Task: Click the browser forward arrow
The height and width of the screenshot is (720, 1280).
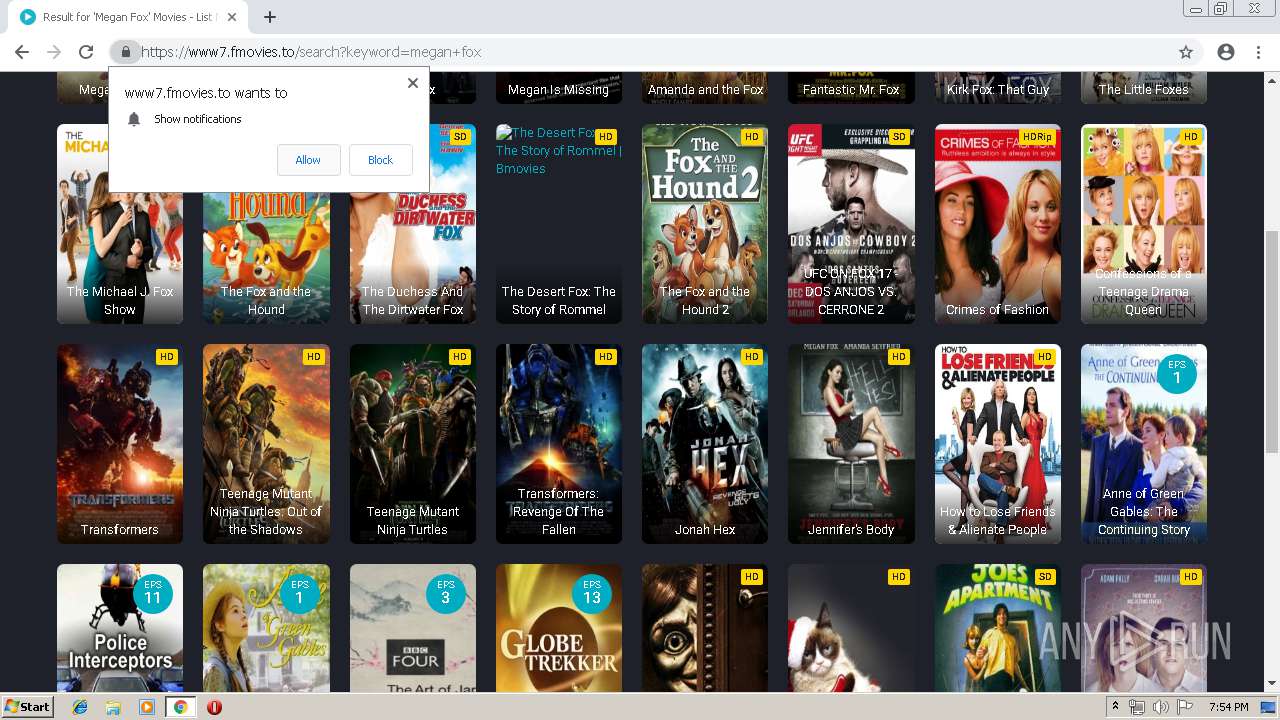Action: [x=54, y=52]
